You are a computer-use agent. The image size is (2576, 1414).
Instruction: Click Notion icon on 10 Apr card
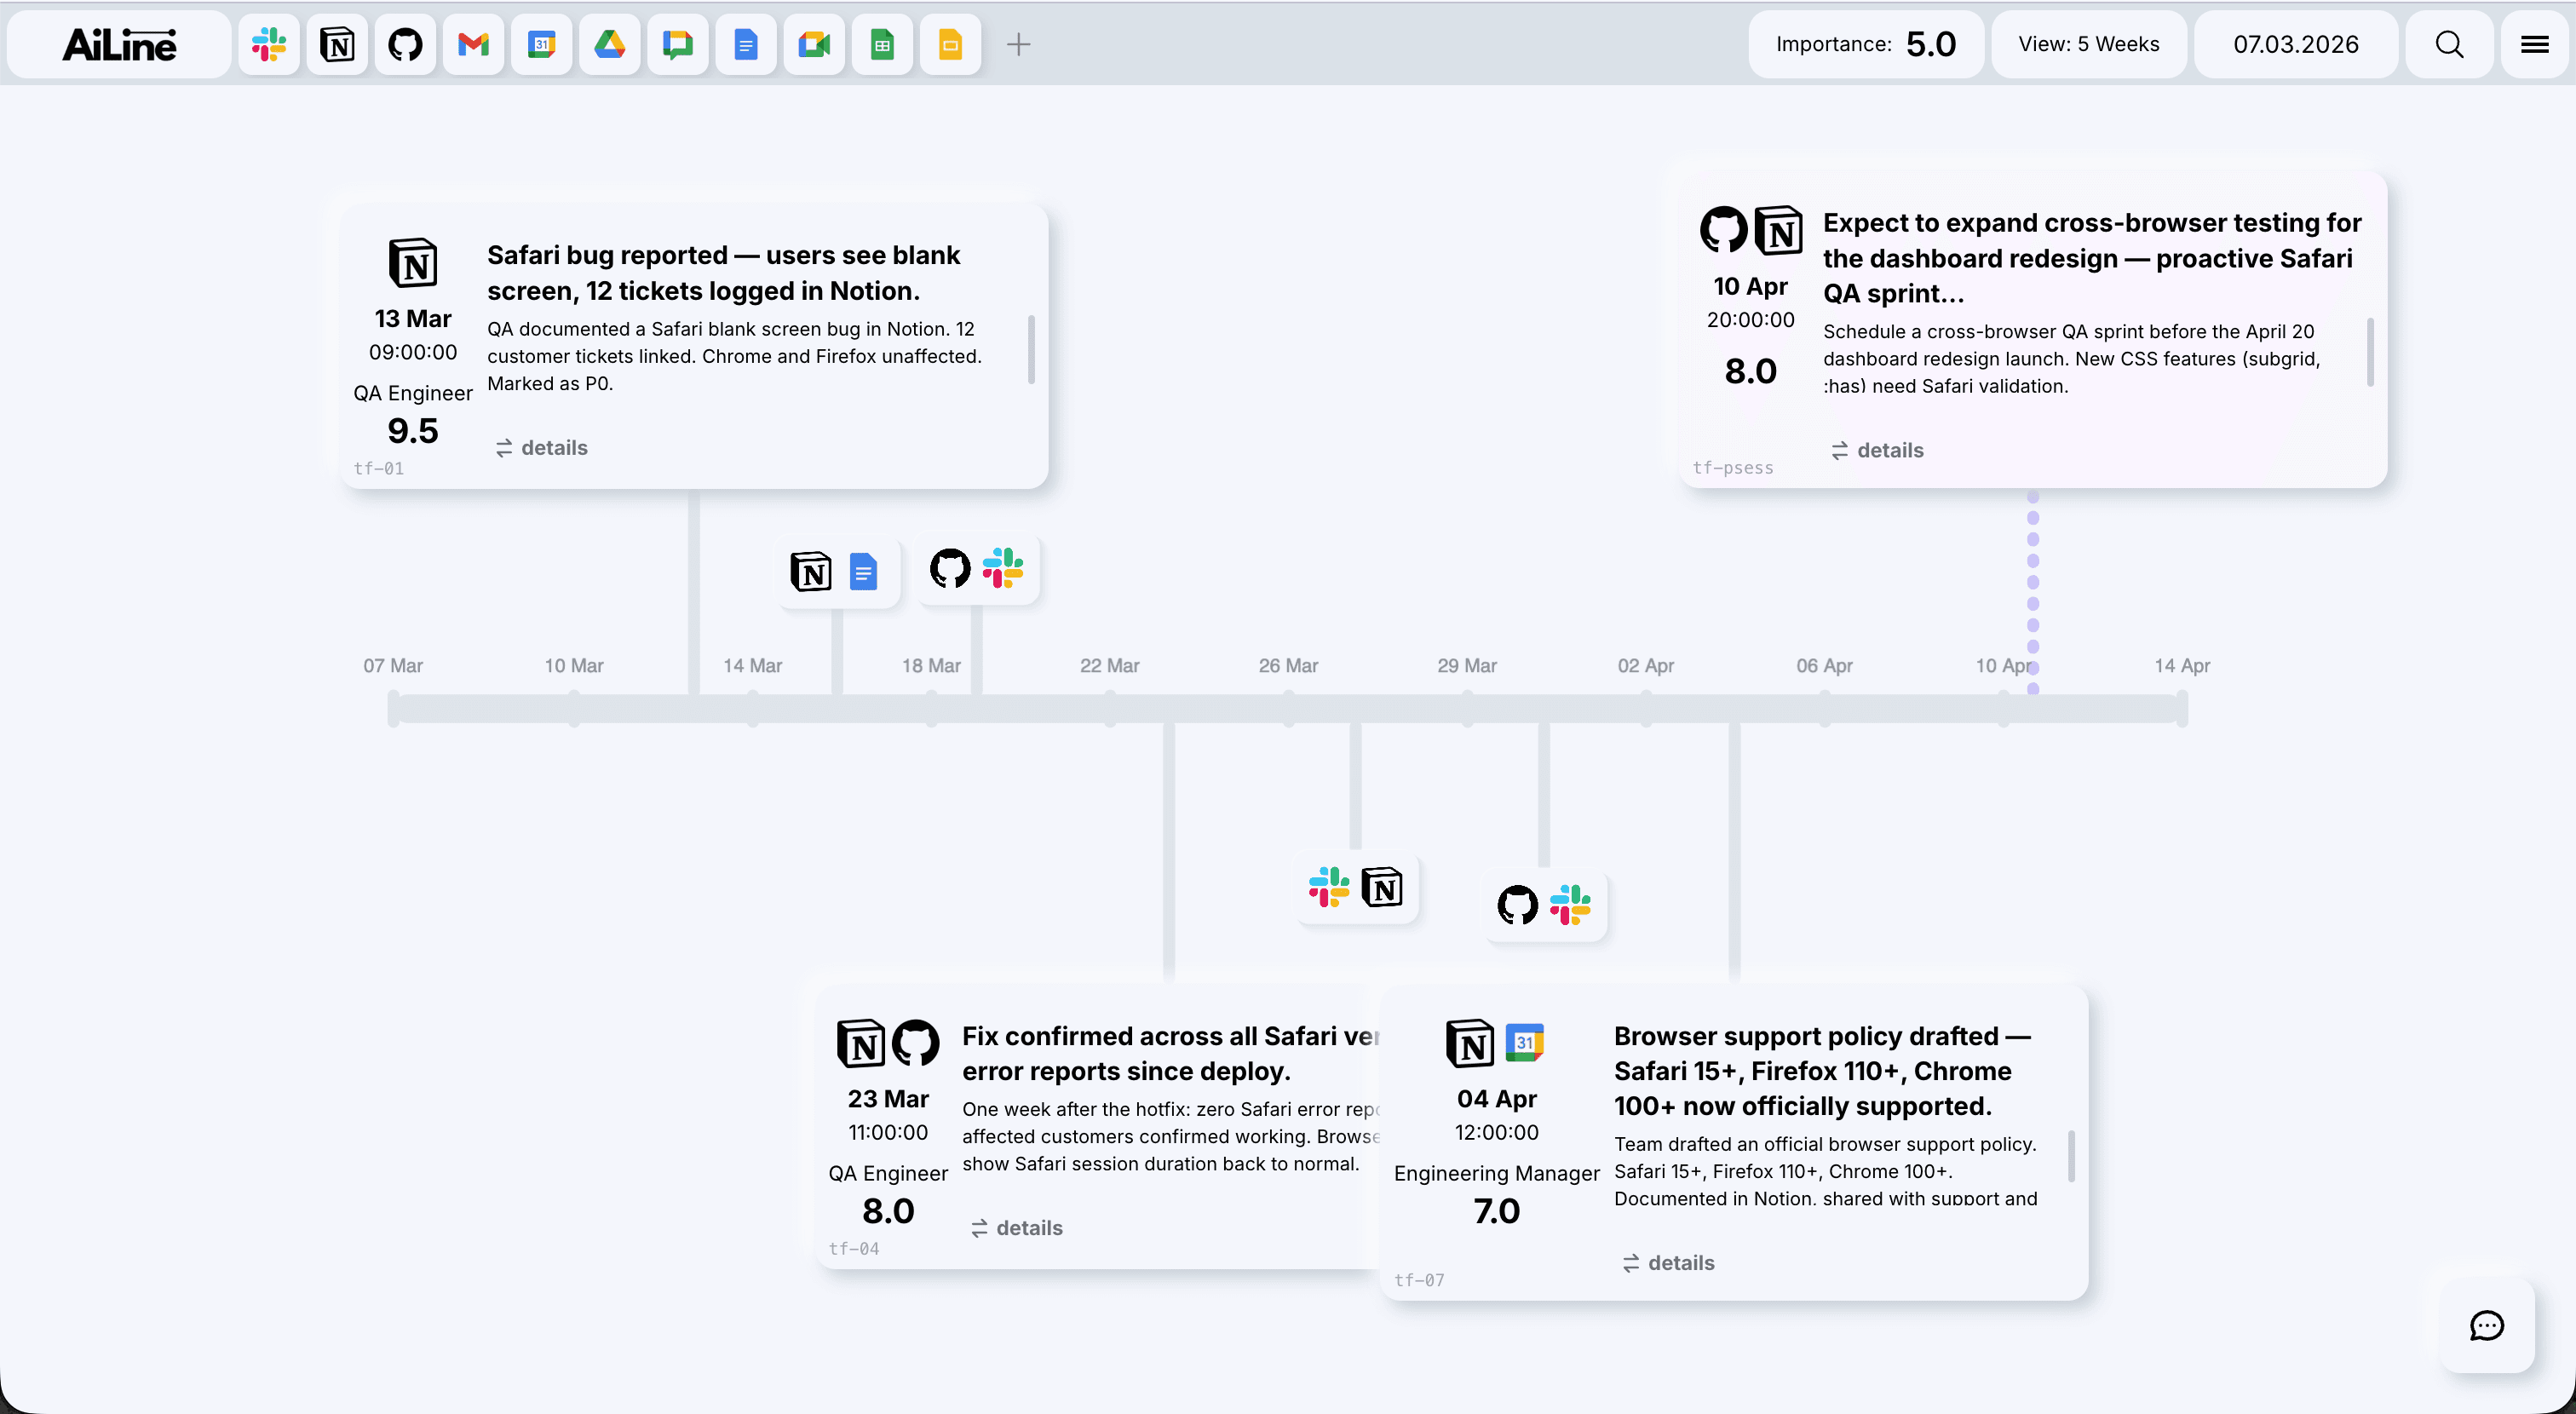pos(1778,231)
